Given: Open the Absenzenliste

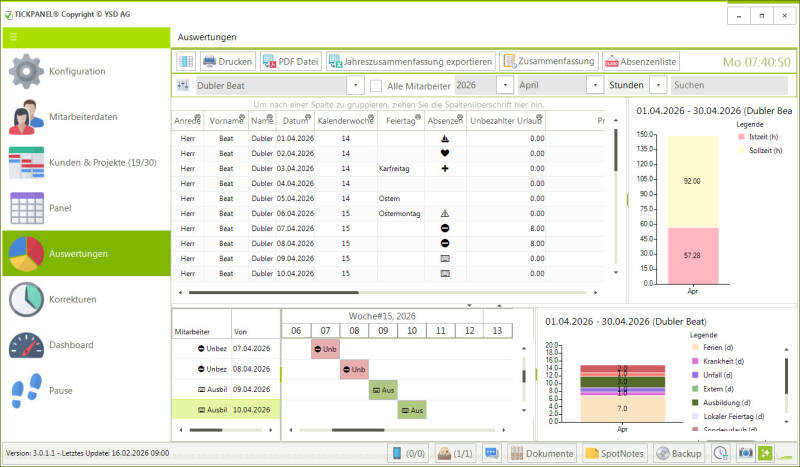Looking at the screenshot, I should (x=641, y=62).
